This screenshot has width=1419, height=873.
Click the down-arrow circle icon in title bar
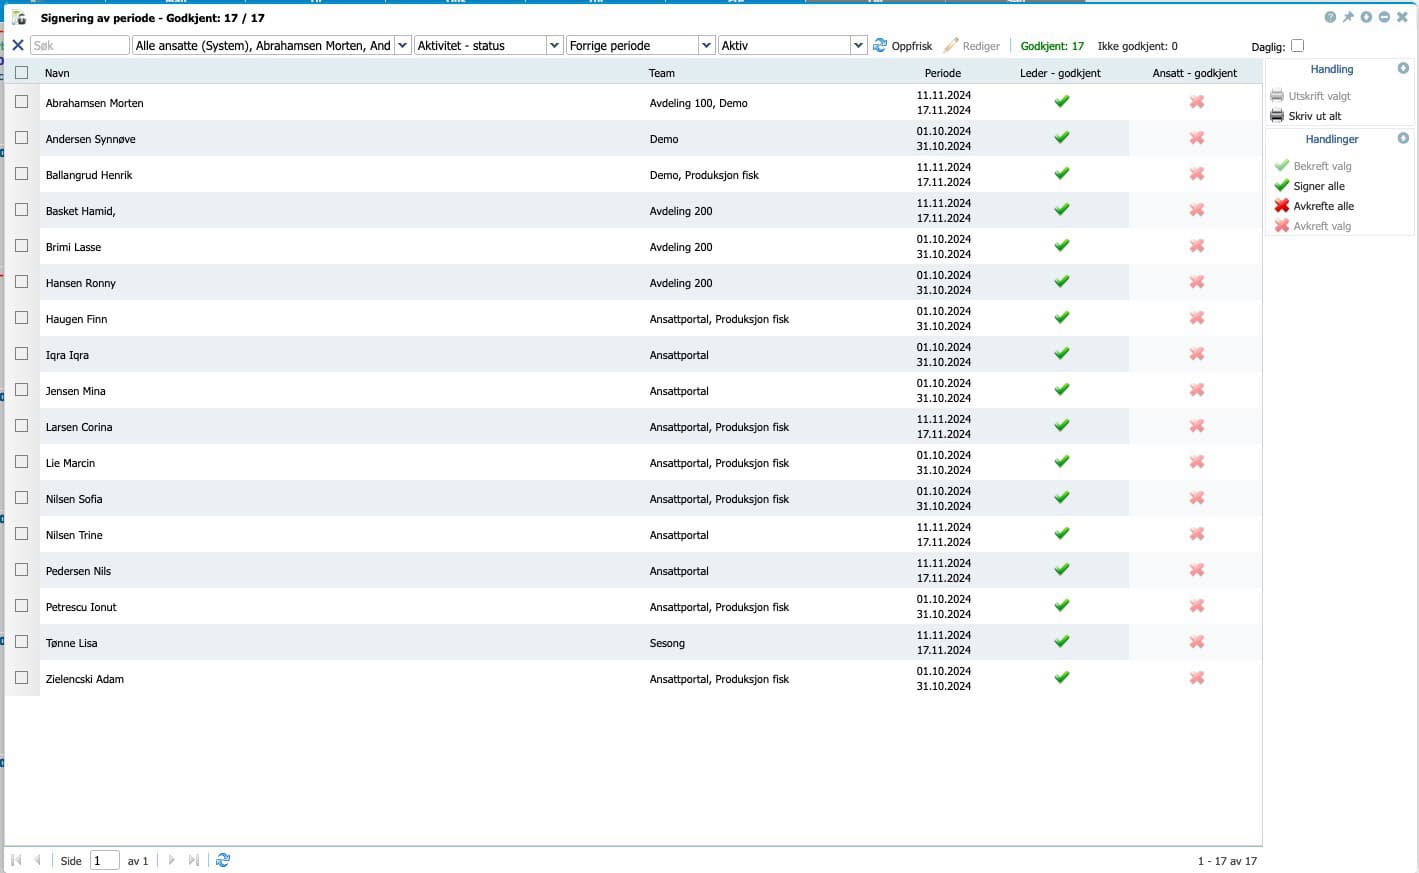coord(1366,17)
